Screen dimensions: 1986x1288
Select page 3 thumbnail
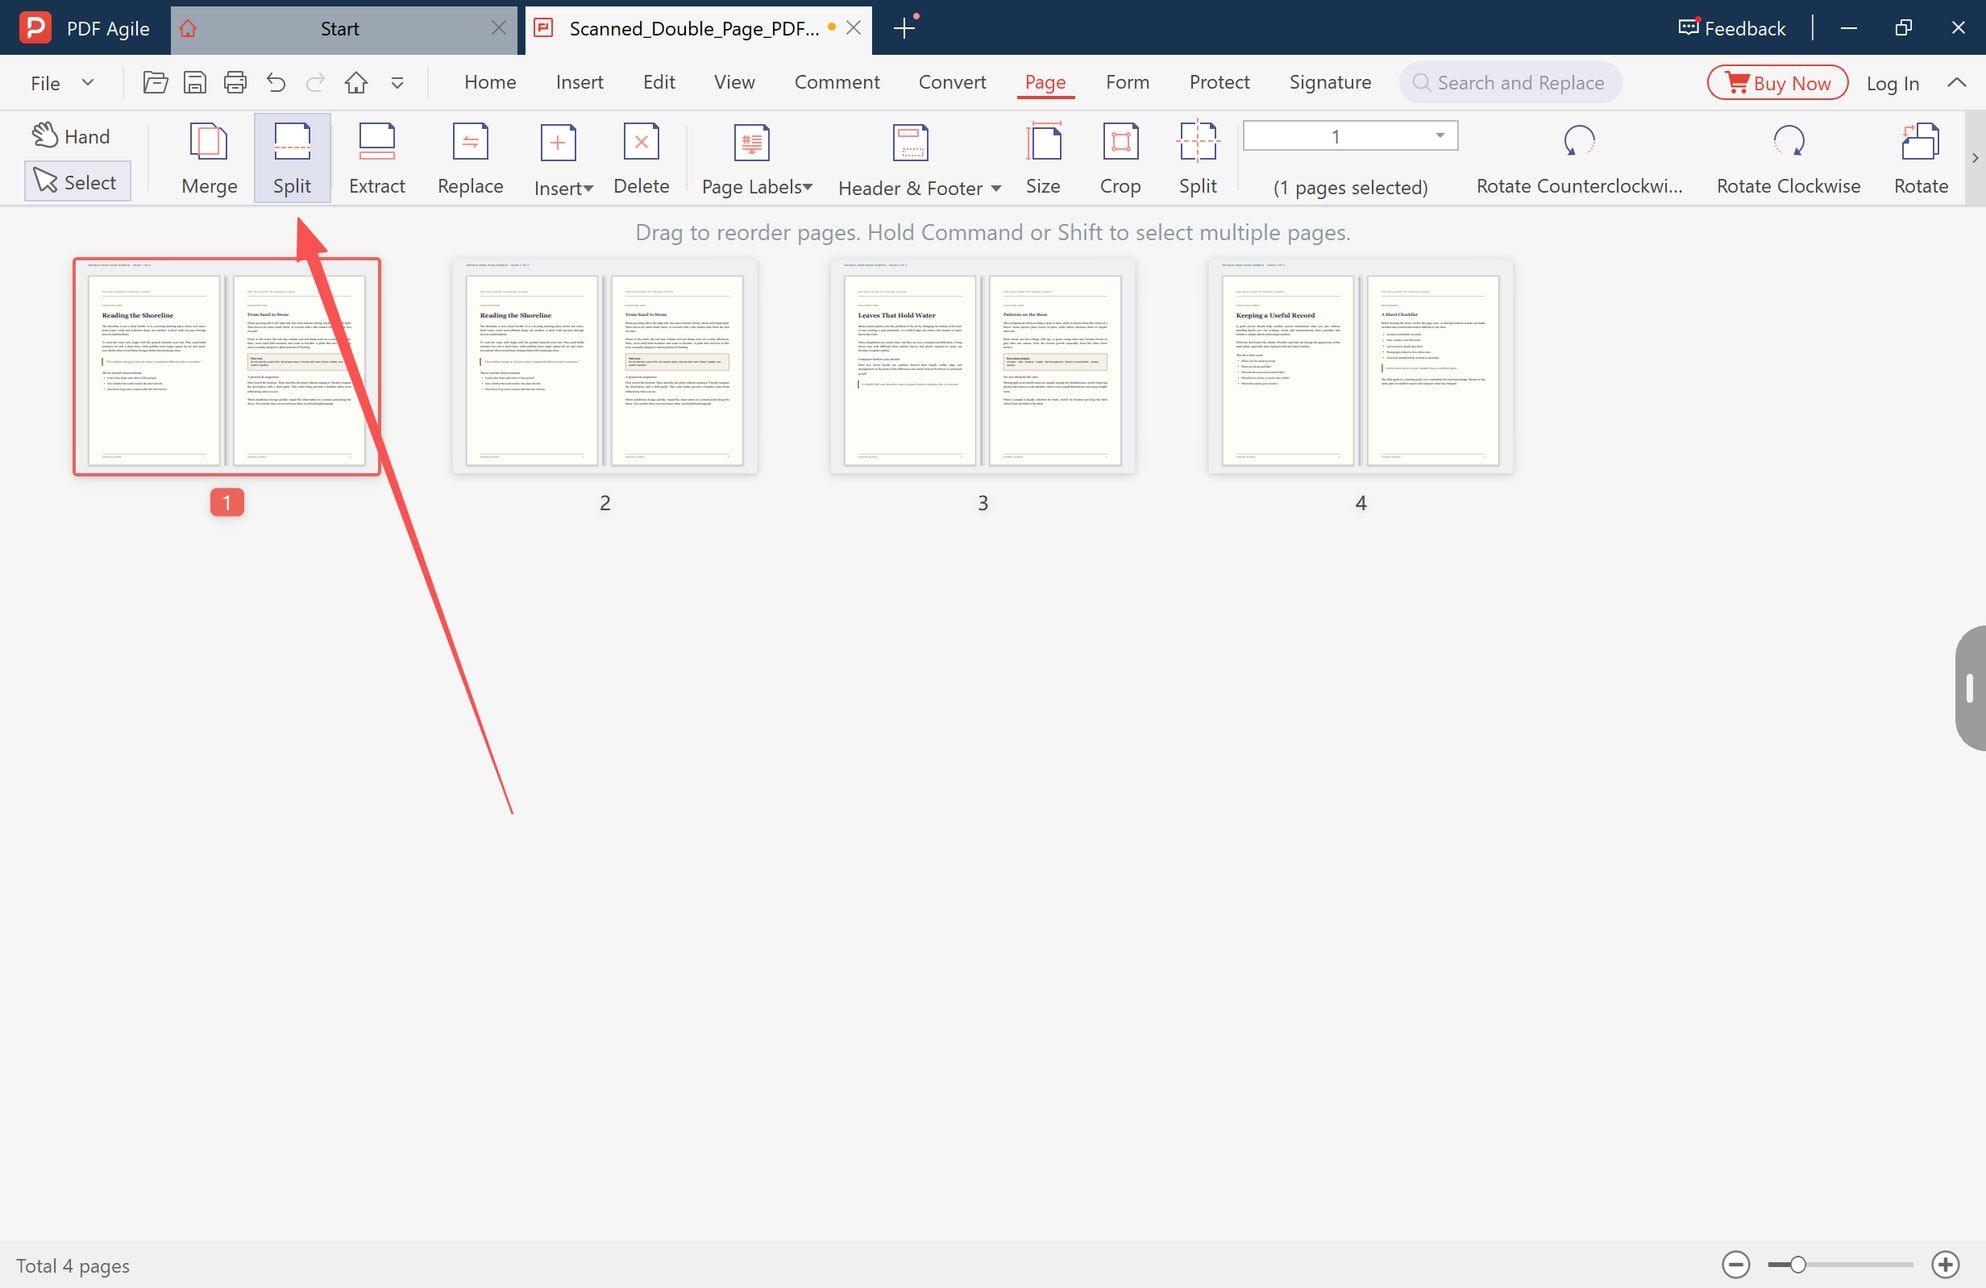982,366
